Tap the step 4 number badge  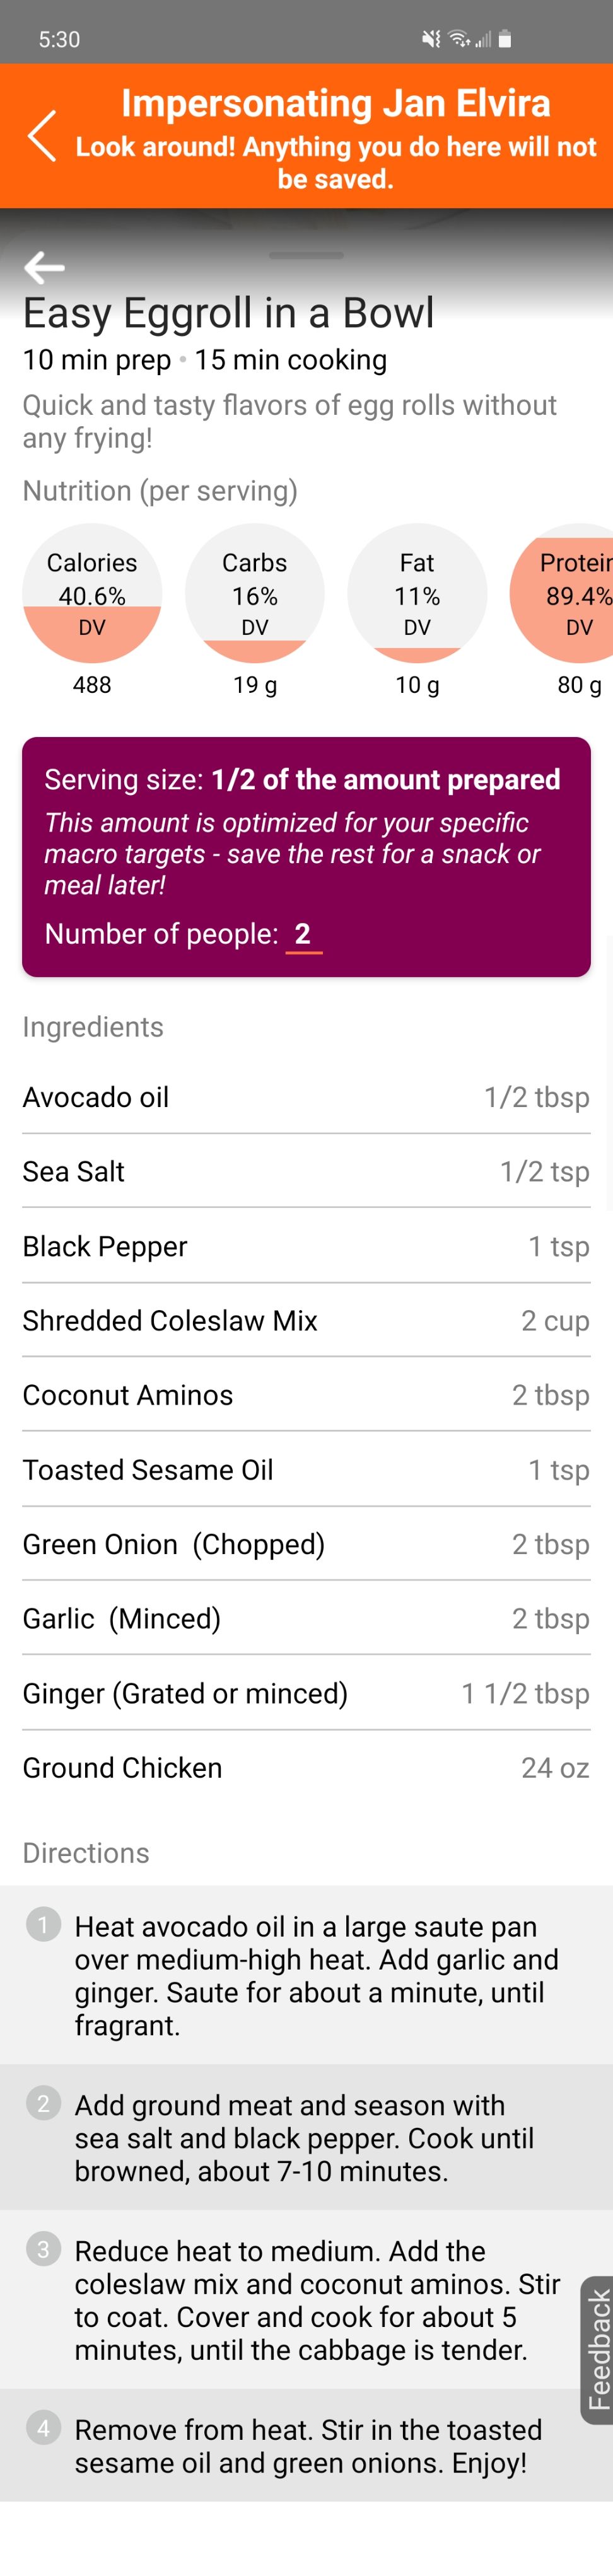click(x=43, y=2428)
